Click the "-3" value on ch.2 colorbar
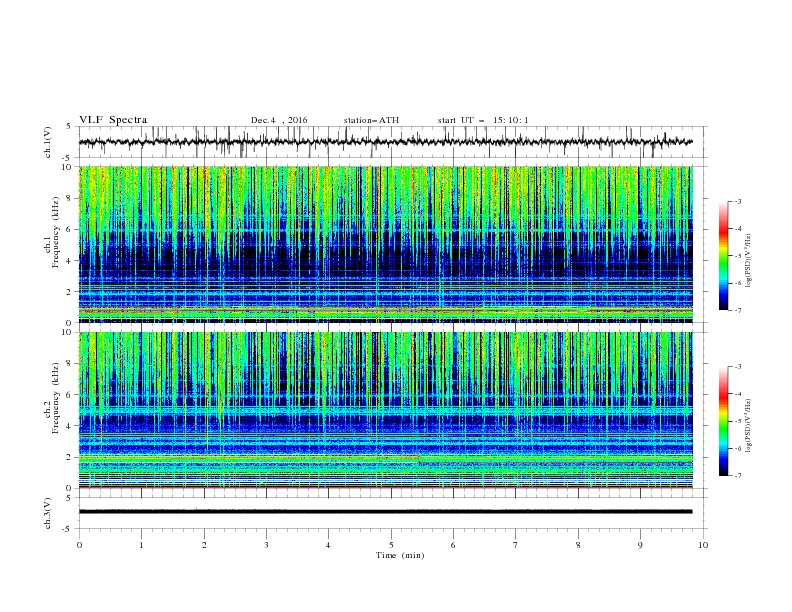 (x=738, y=367)
